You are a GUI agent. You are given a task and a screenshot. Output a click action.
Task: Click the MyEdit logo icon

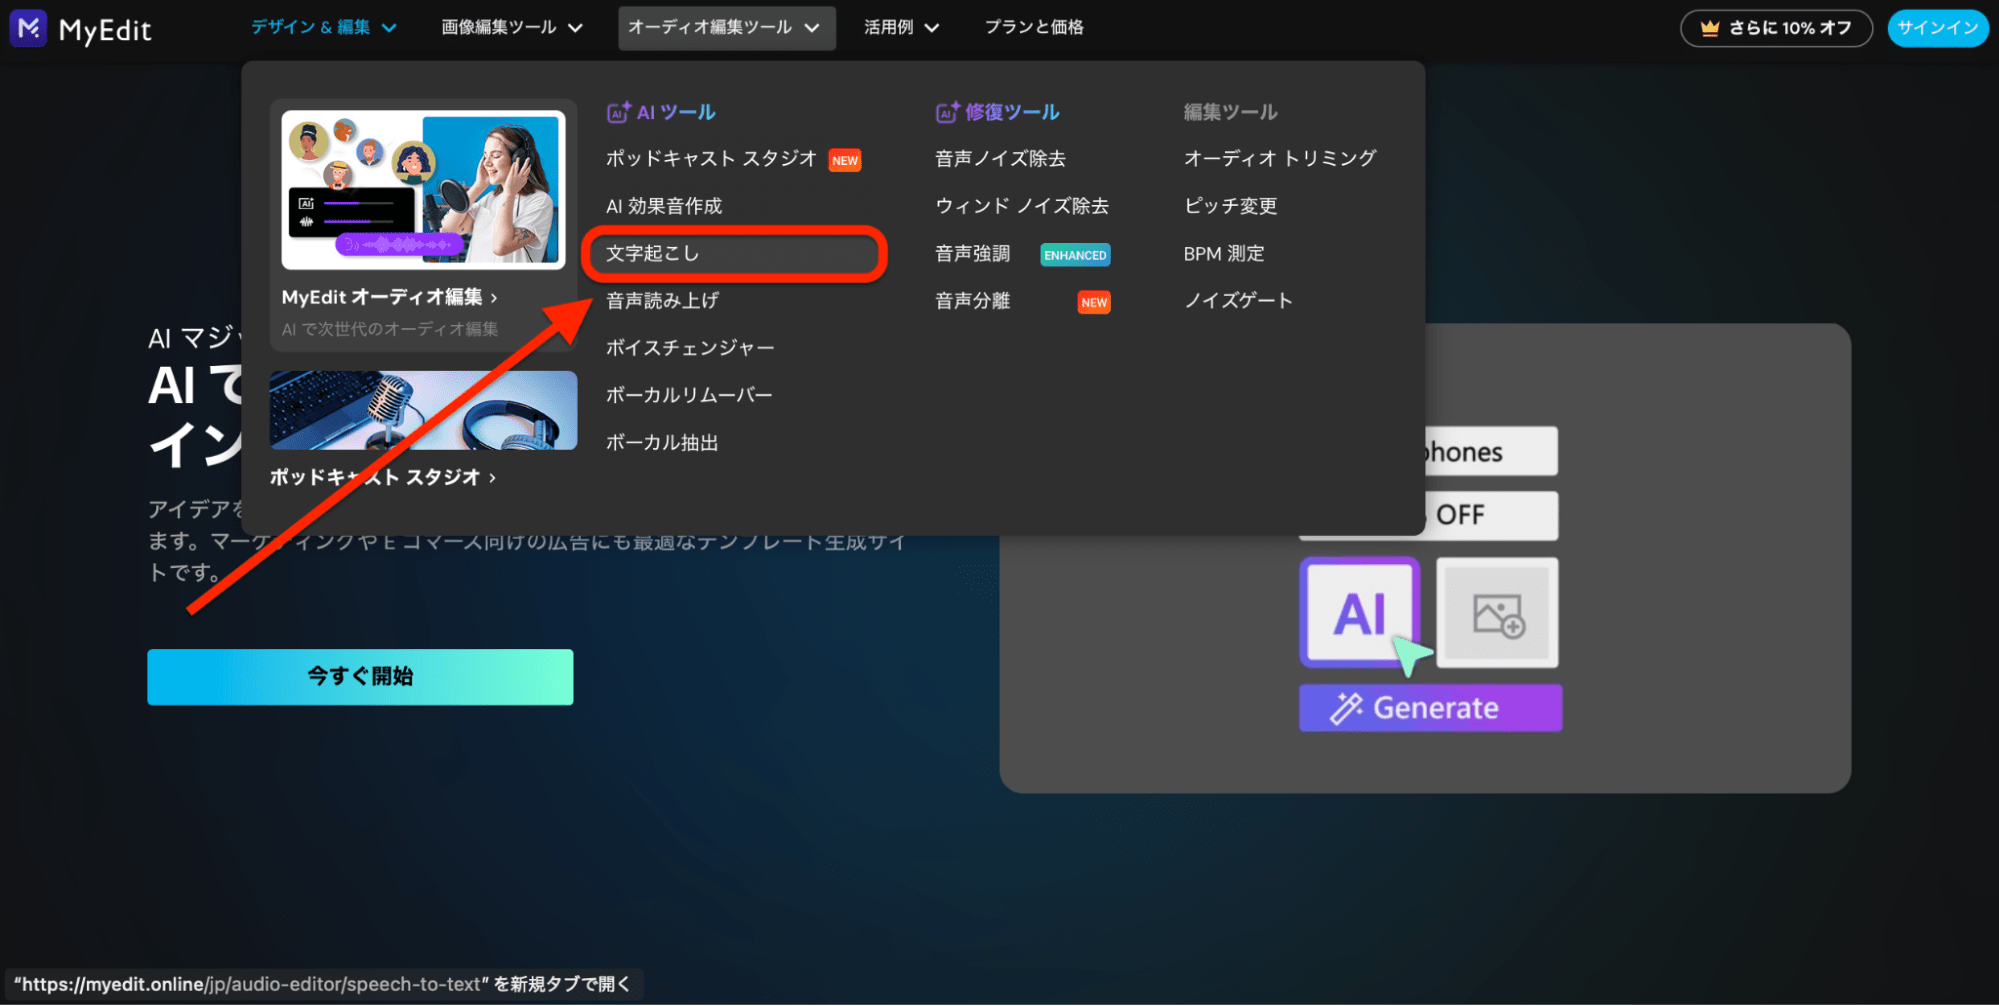[x=28, y=28]
